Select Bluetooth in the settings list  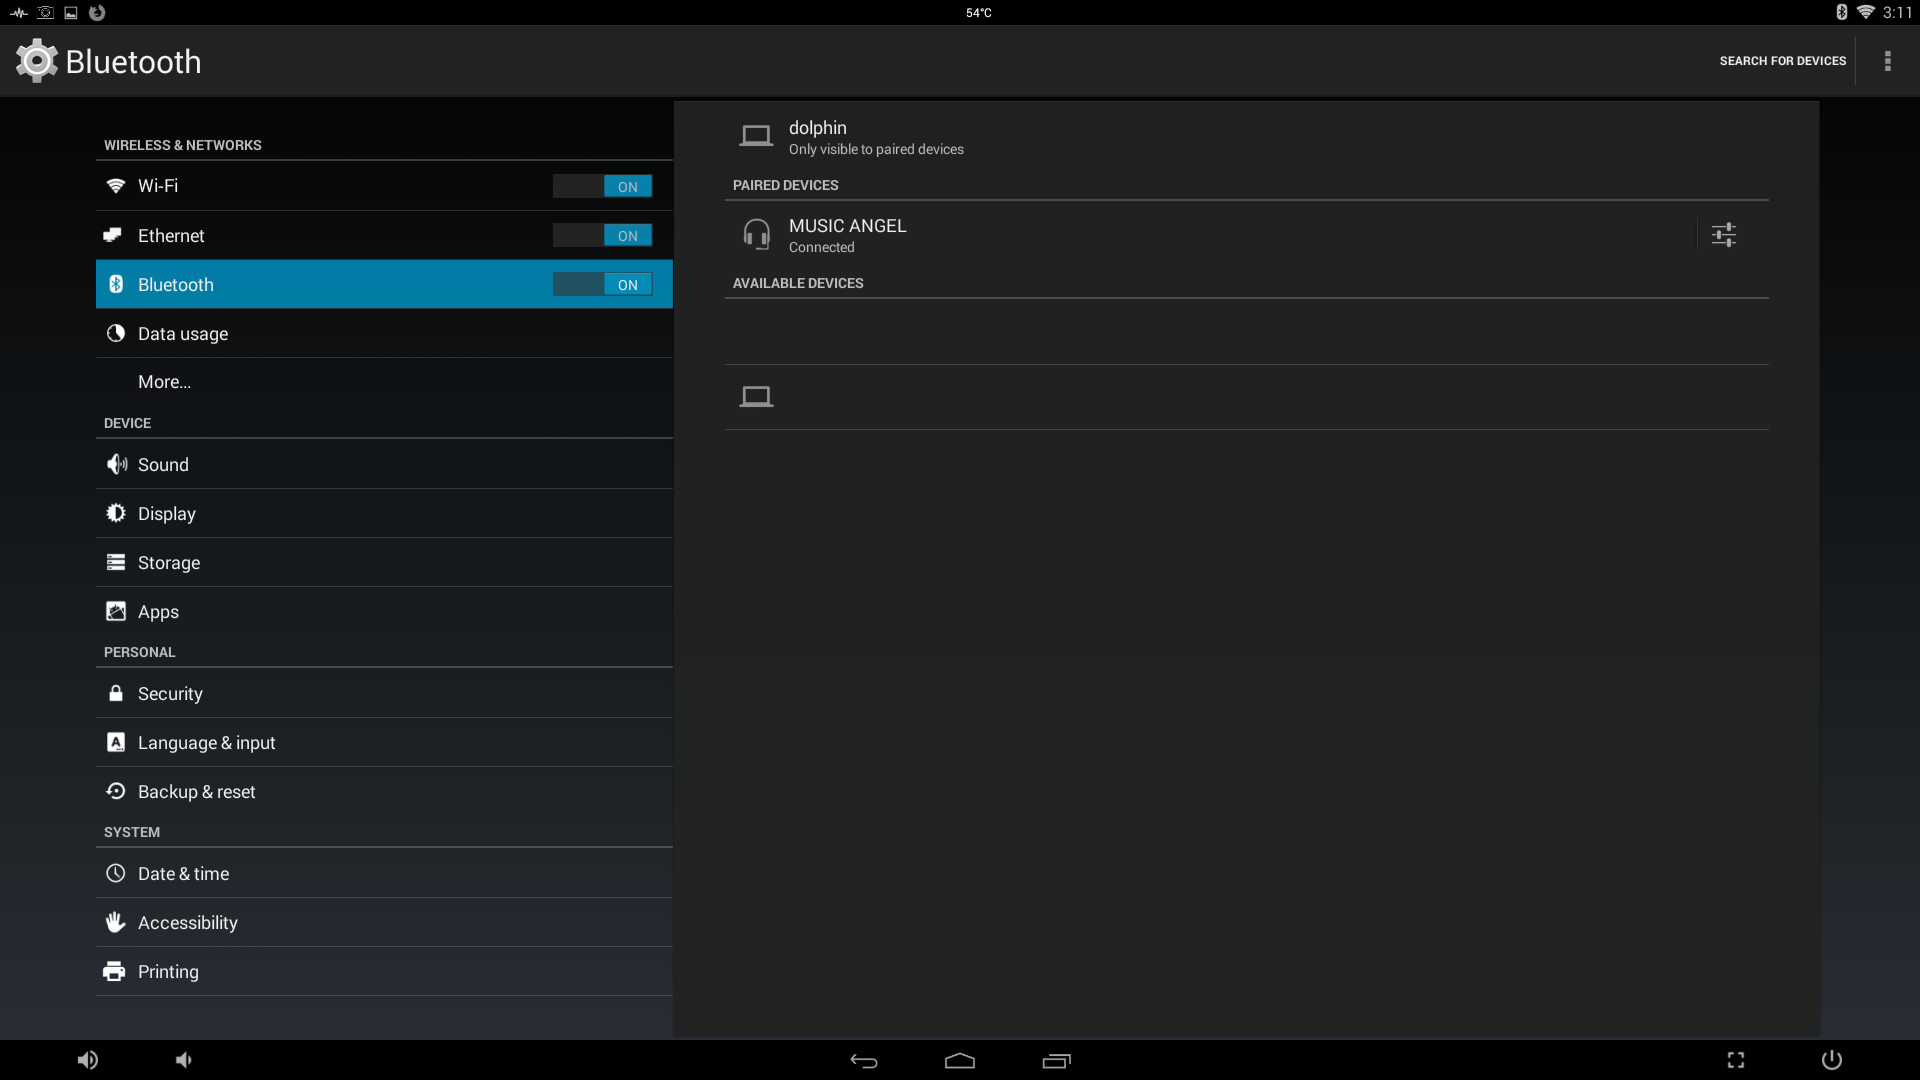point(384,284)
